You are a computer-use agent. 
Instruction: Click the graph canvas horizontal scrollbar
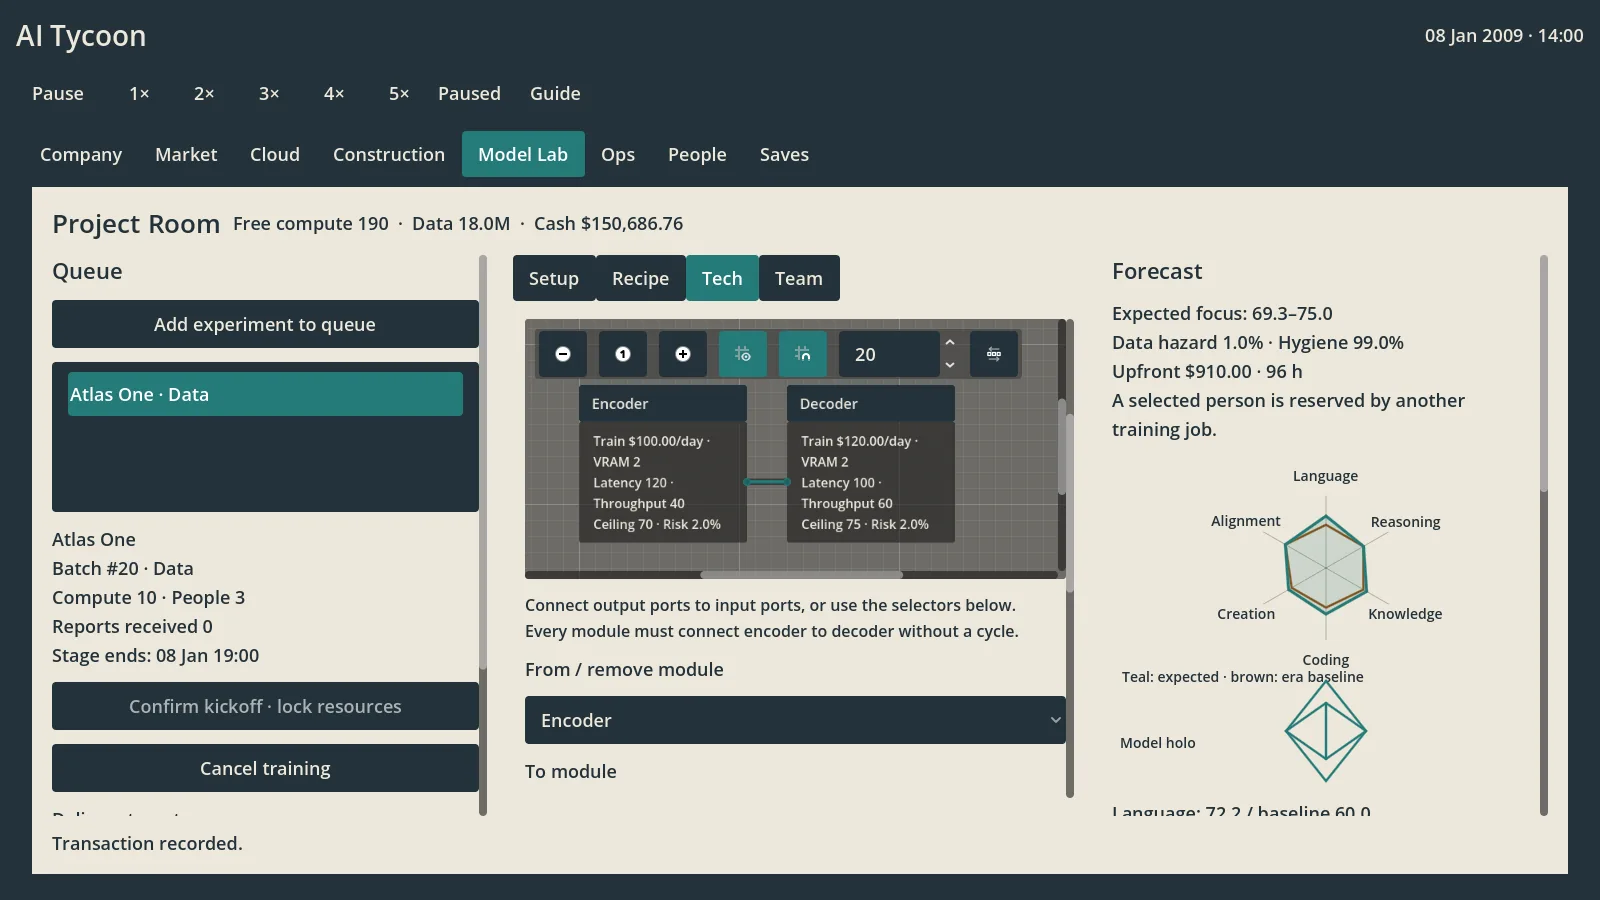801,575
